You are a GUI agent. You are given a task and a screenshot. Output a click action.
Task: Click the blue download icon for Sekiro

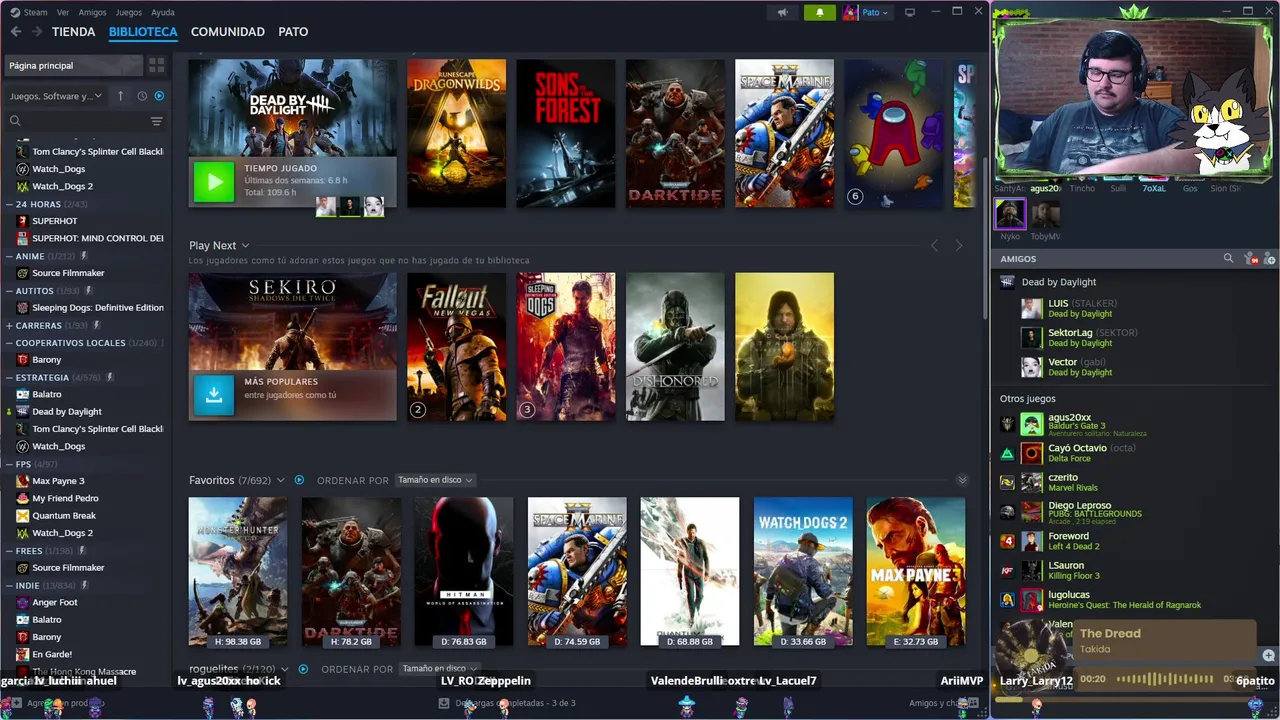click(214, 395)
